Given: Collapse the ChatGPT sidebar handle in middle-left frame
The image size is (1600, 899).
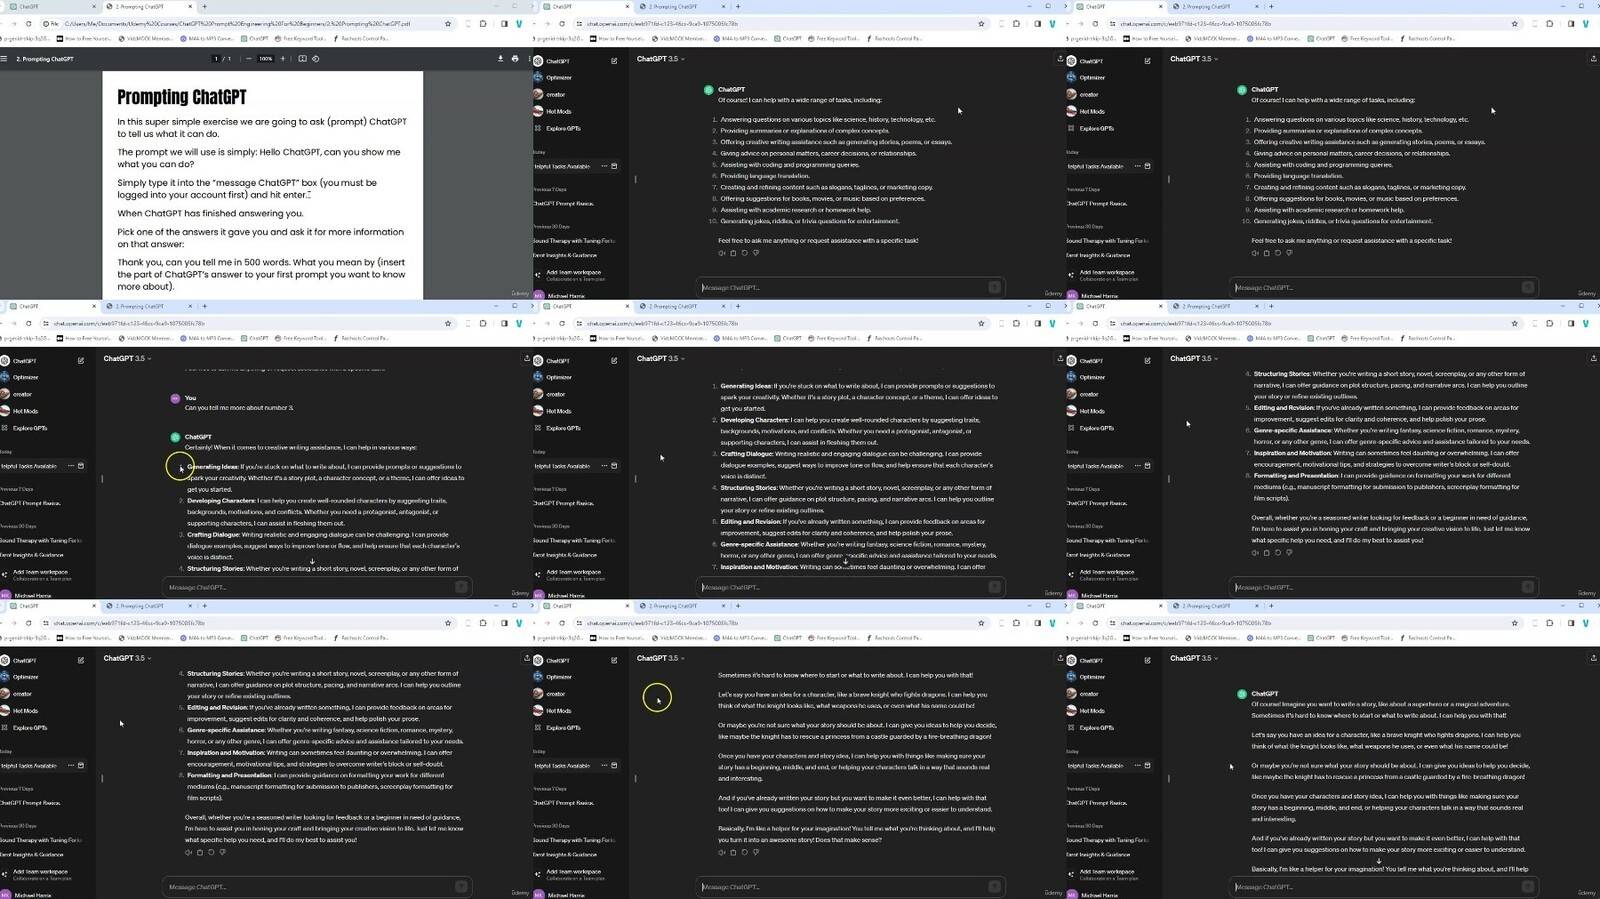Looking at the screenshot, I should click(102, 479).
